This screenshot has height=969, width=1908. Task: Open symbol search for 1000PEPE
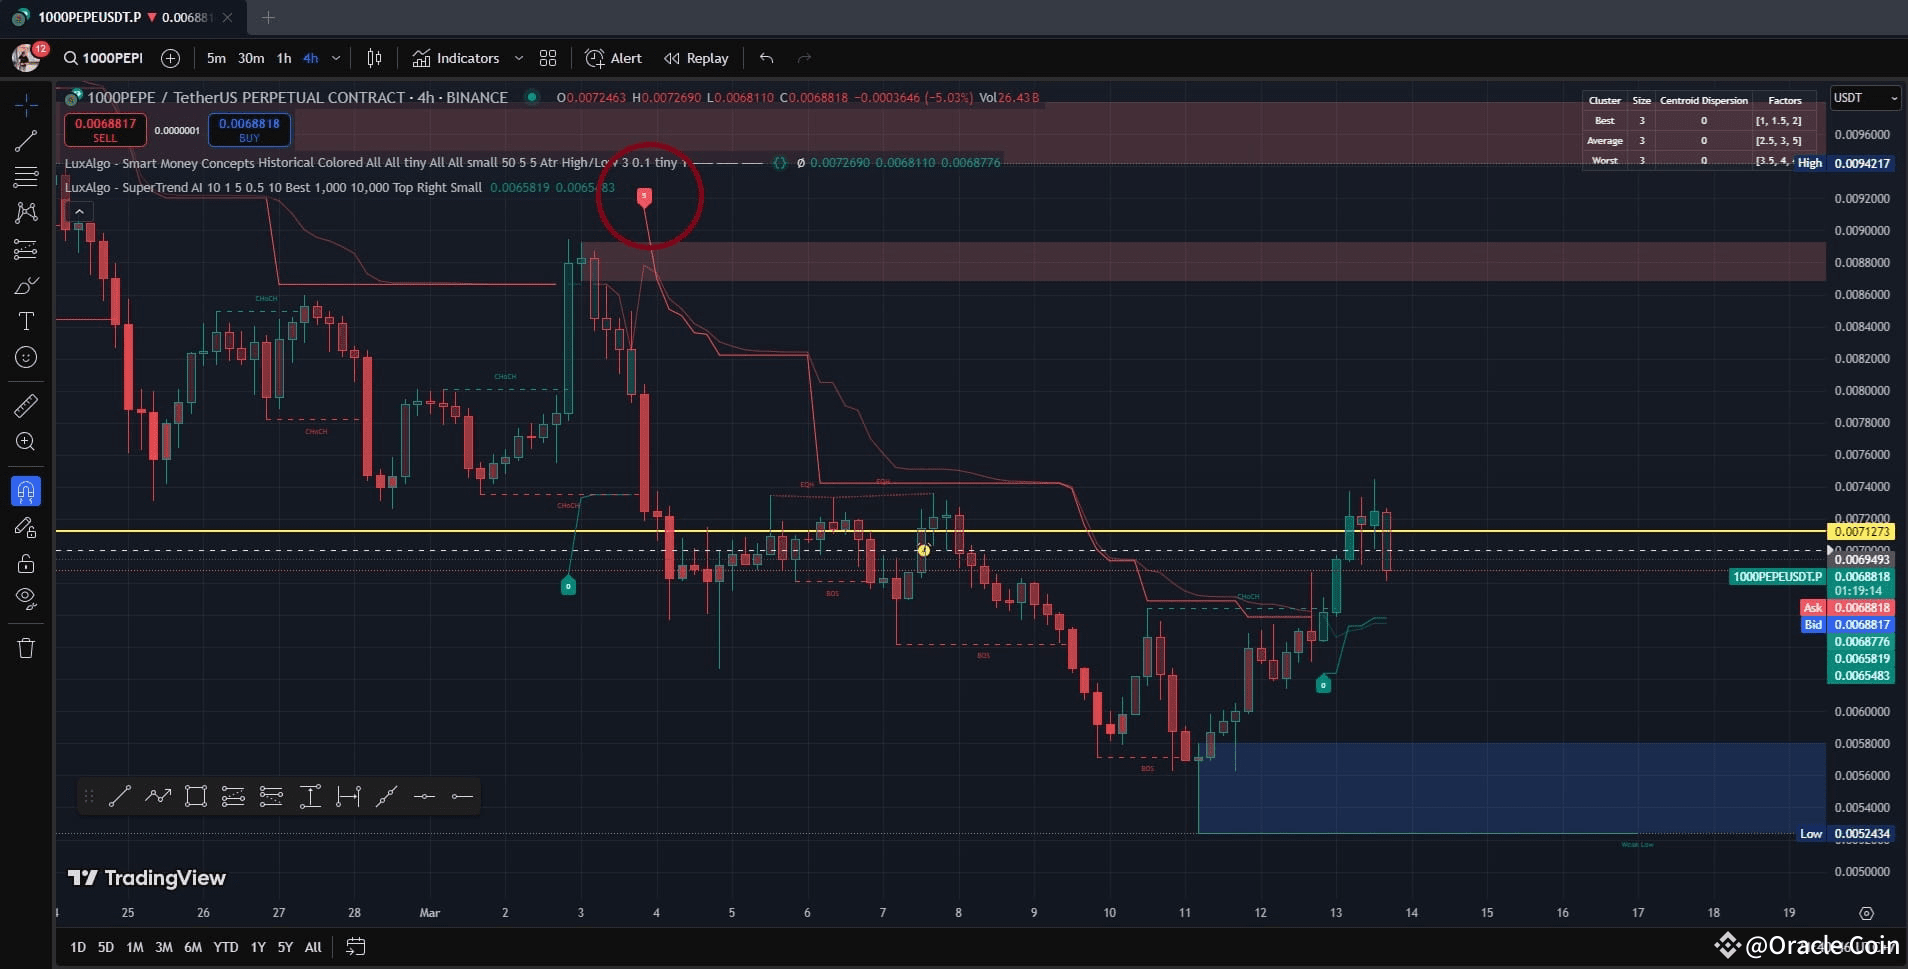(x=104, y=58)
